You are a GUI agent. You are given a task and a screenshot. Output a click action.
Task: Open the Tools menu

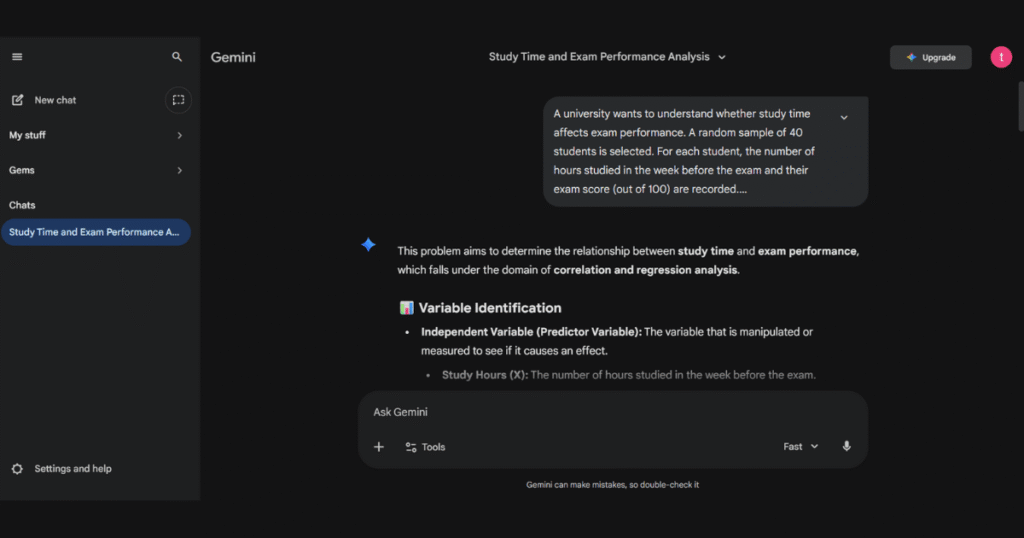pyautogui.click(x=425, y=447)
